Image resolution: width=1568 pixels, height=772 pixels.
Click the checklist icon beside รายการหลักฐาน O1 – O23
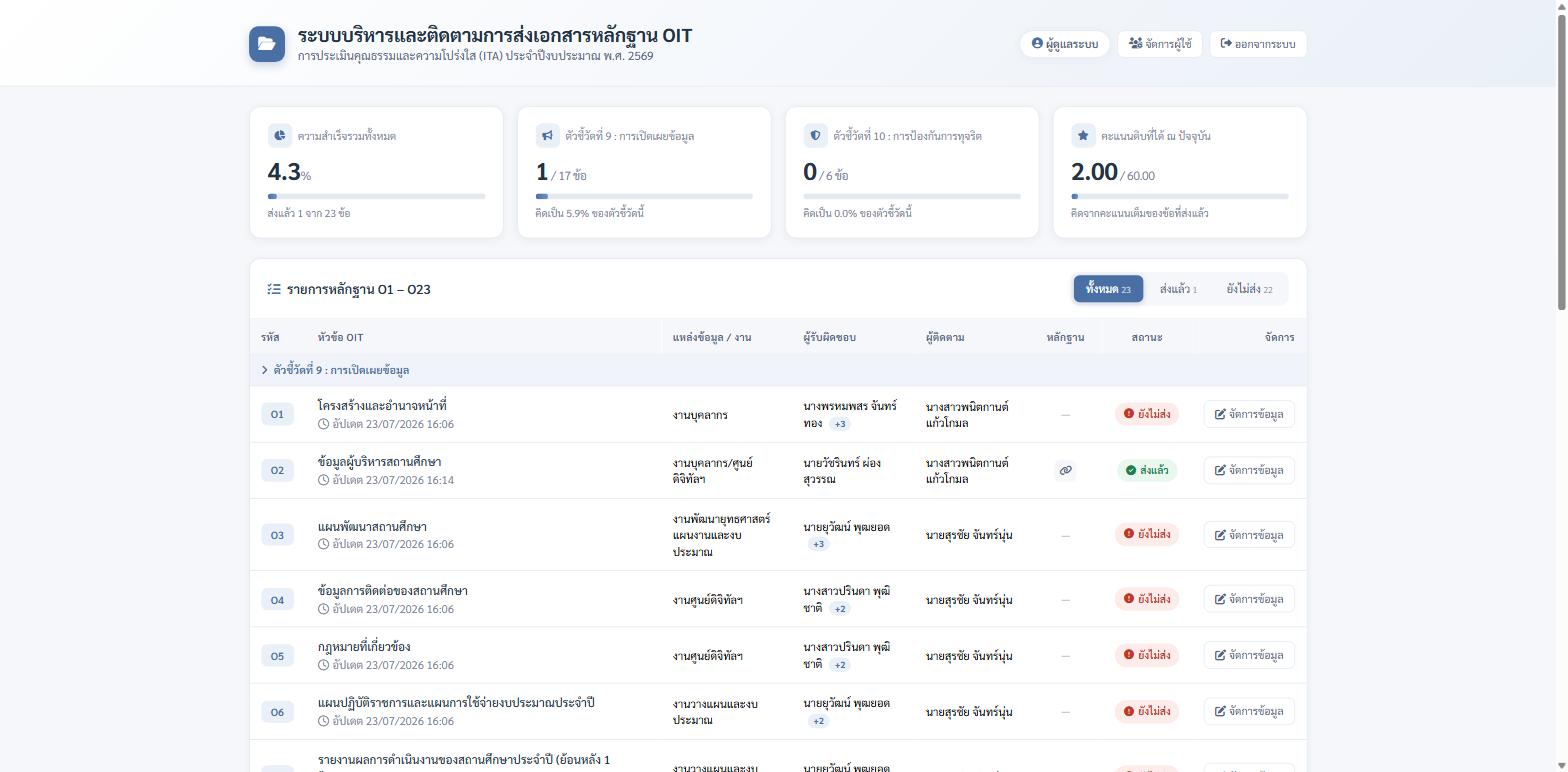[274, 289]
